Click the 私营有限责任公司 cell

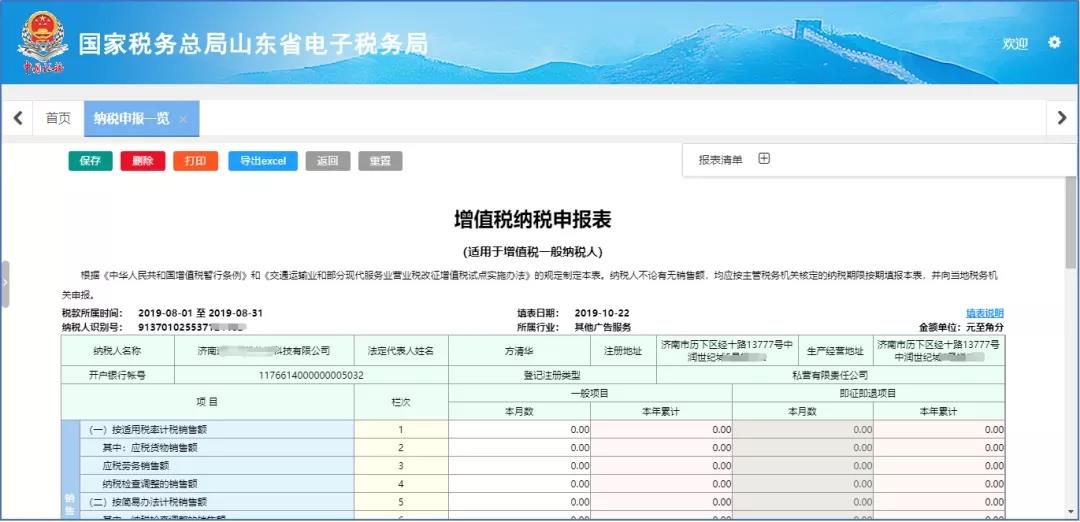tap(830, 375)
